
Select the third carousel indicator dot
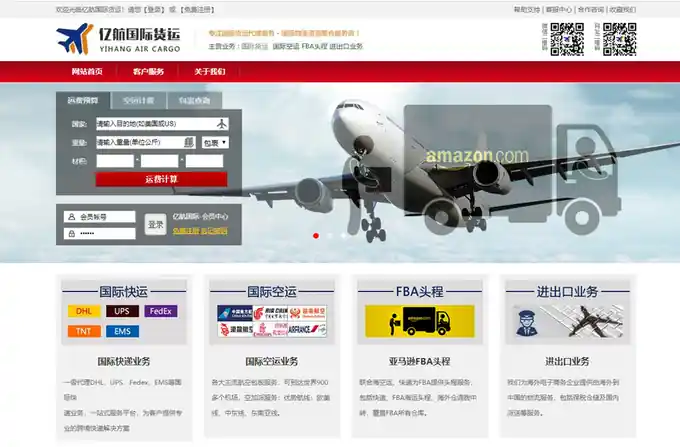coord(343,235)
